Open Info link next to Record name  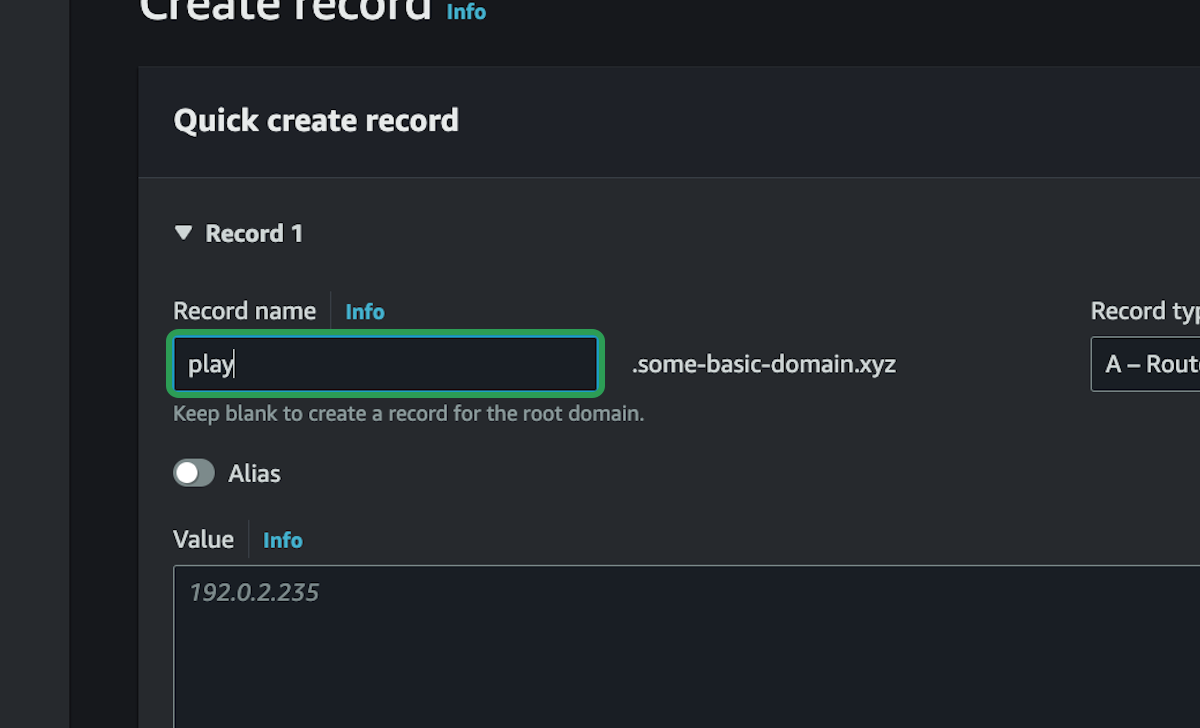365,312
